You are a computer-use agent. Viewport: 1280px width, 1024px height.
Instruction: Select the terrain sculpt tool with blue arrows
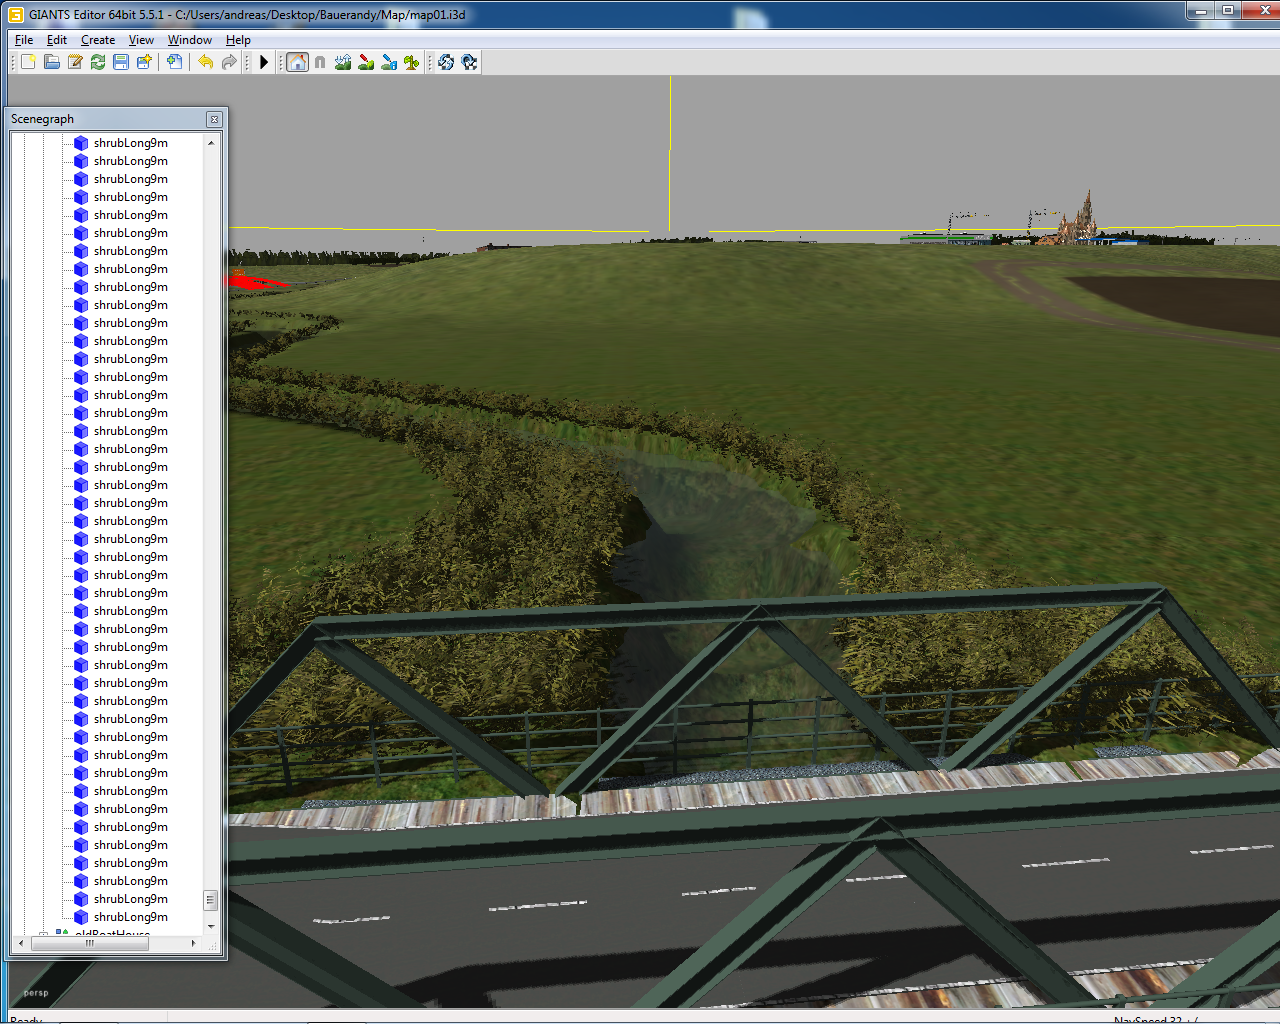tap(343, 62)
